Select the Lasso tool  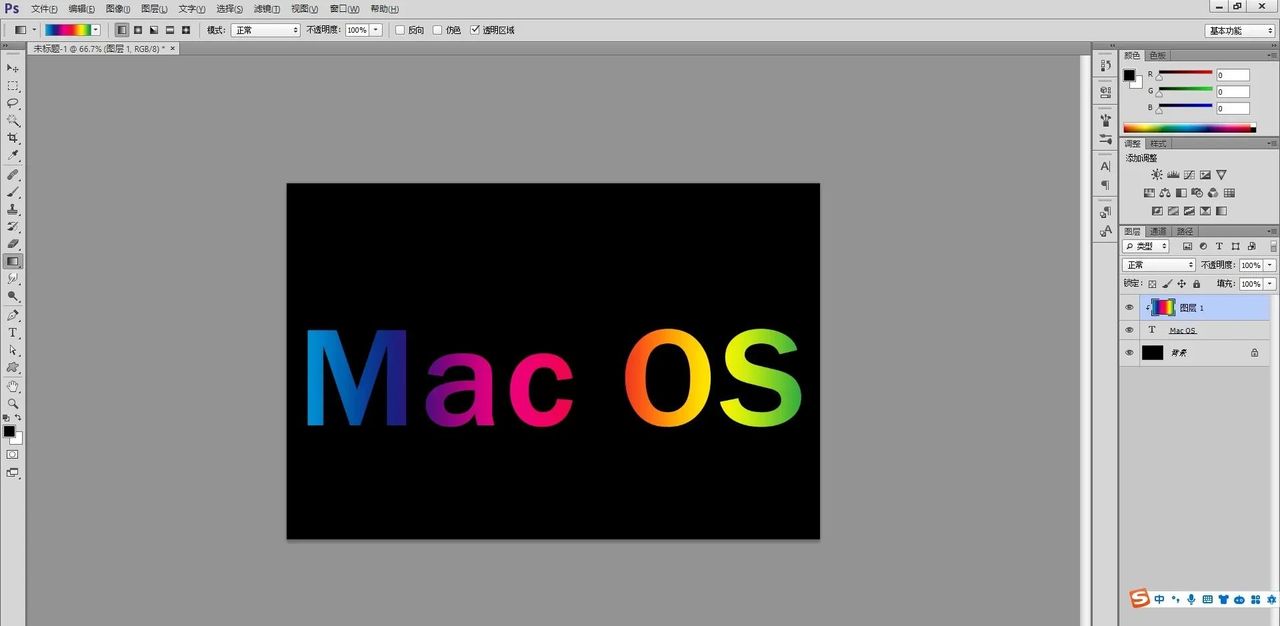(13, 103)
